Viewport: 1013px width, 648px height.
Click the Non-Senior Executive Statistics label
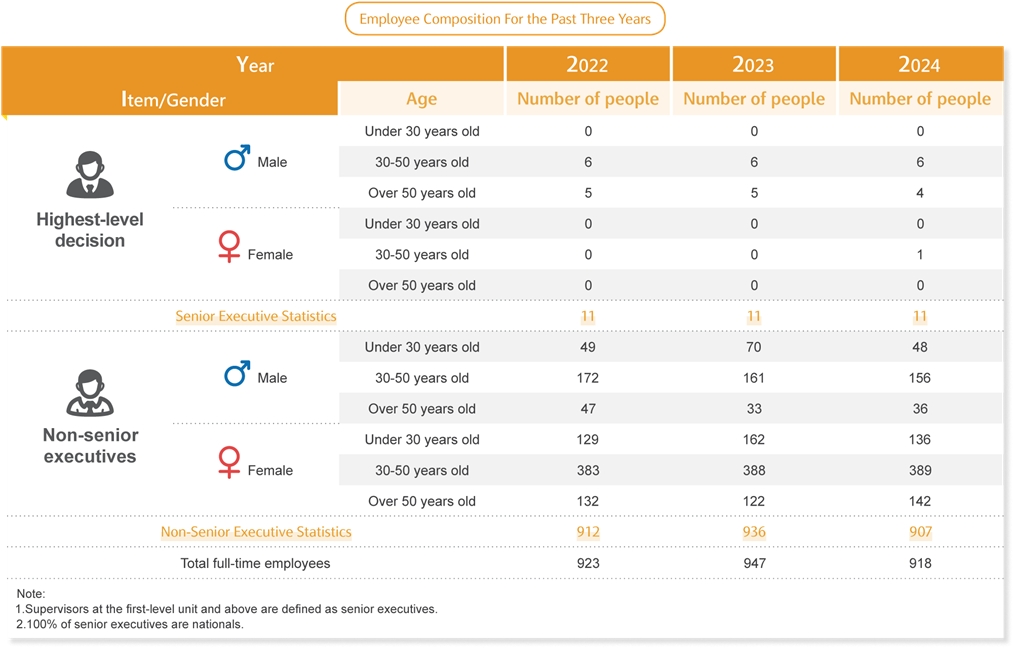pyautogui.click(x=256, y=532)
